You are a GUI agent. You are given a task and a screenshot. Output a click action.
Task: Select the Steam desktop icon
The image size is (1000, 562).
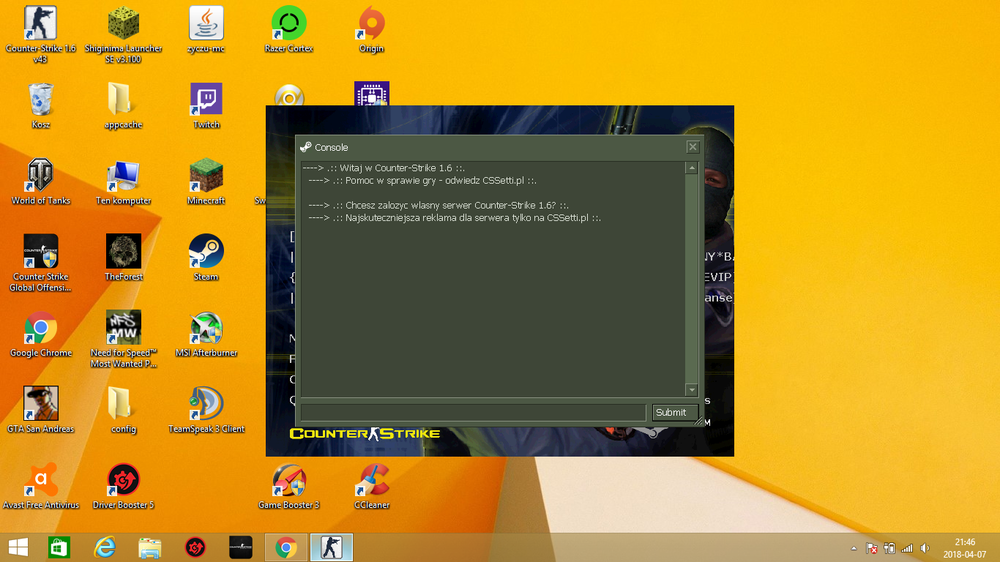point(206,258)
